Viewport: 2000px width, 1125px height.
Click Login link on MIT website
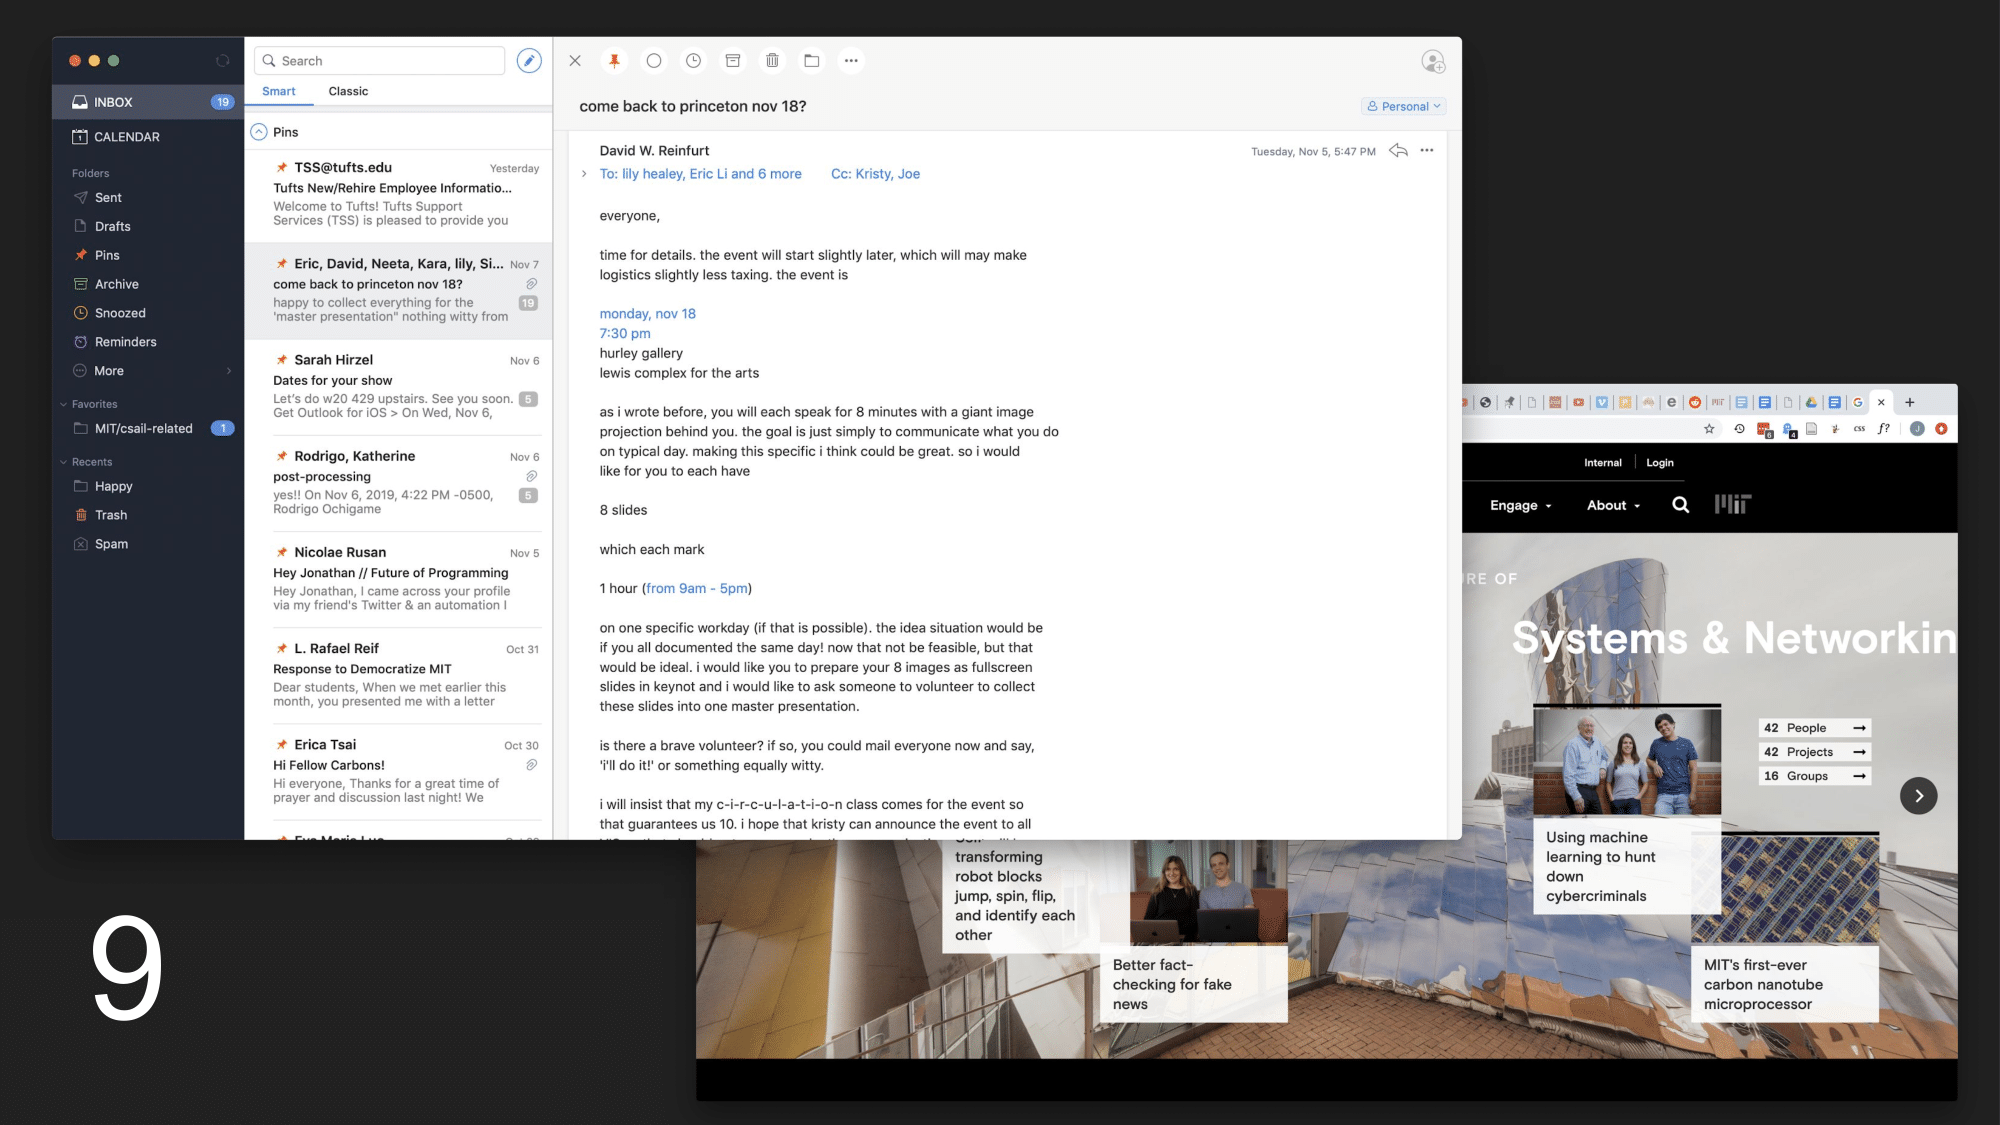(x=1660, y=463)
